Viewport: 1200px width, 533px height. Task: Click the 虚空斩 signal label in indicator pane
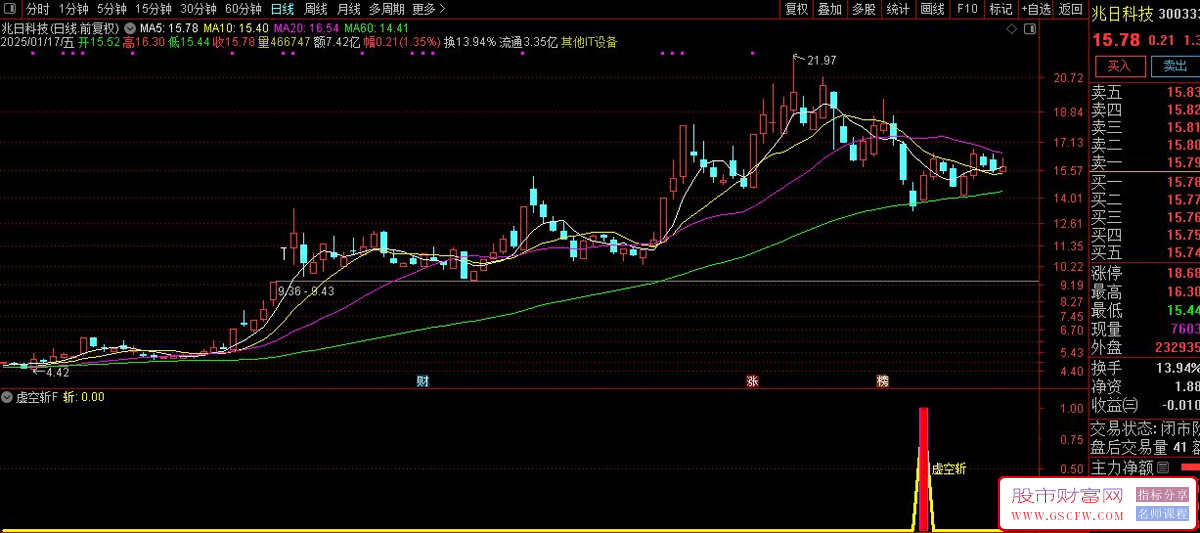949,468
